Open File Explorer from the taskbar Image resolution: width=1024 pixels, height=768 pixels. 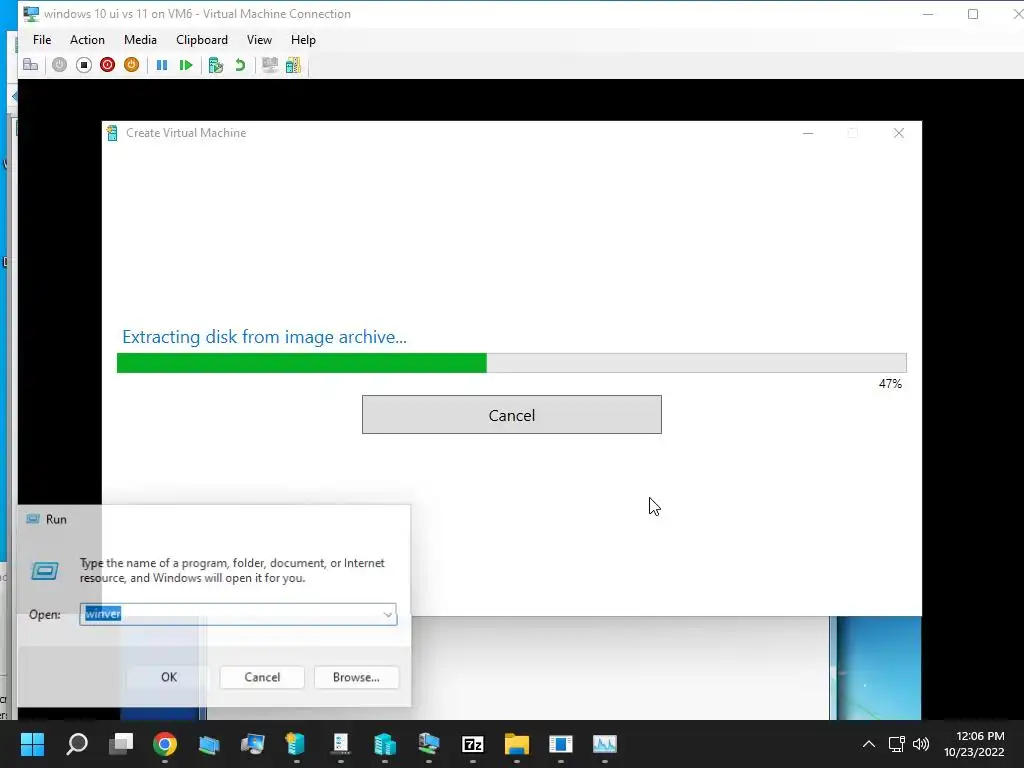pyautogui.click(x=517, y=744)
